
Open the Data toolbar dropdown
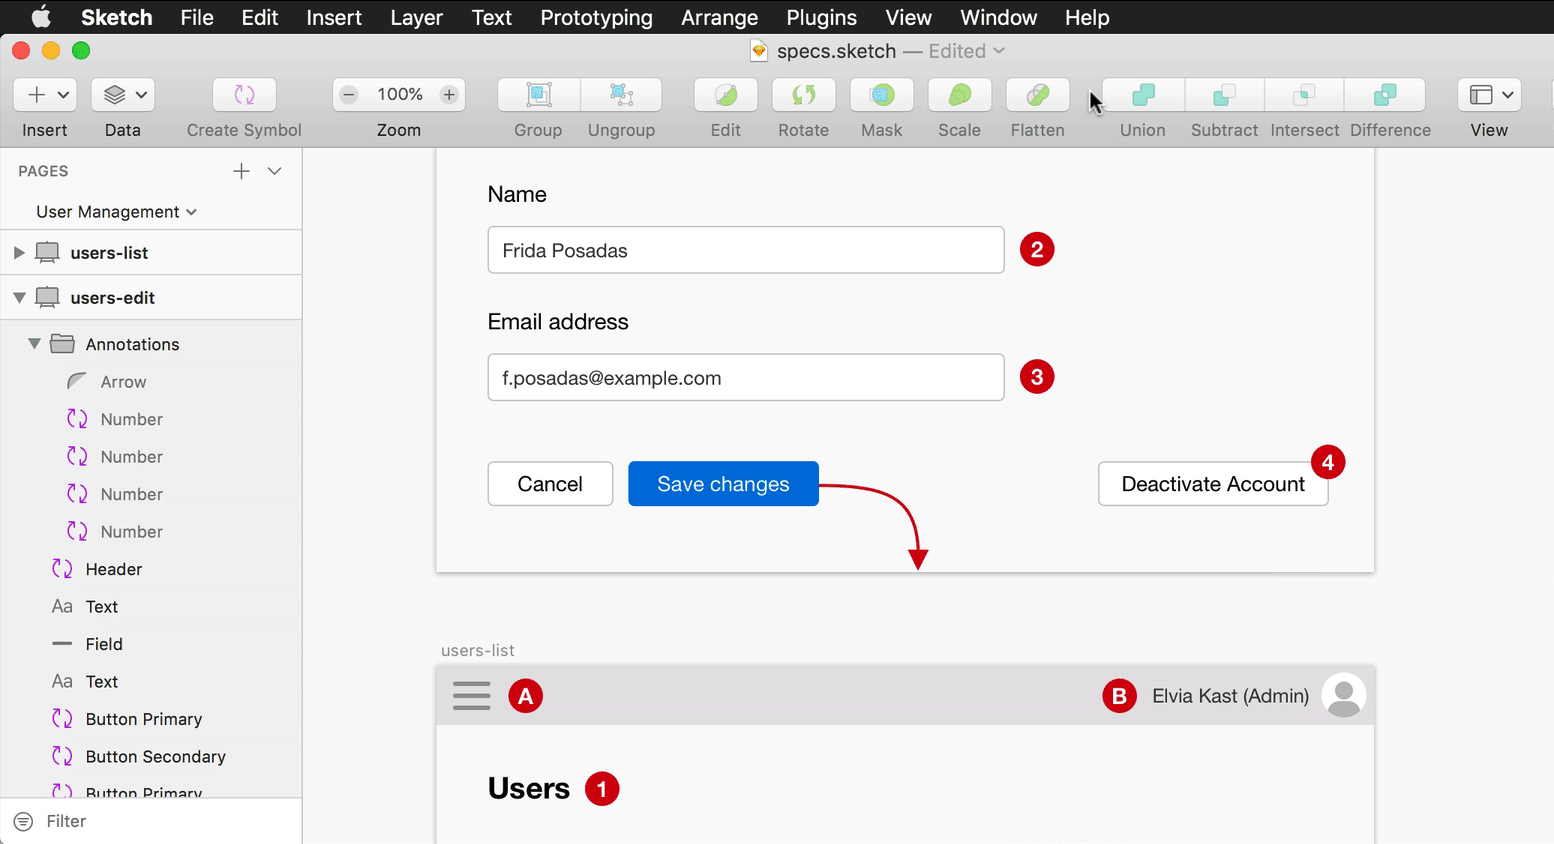[x=123, y=95]
